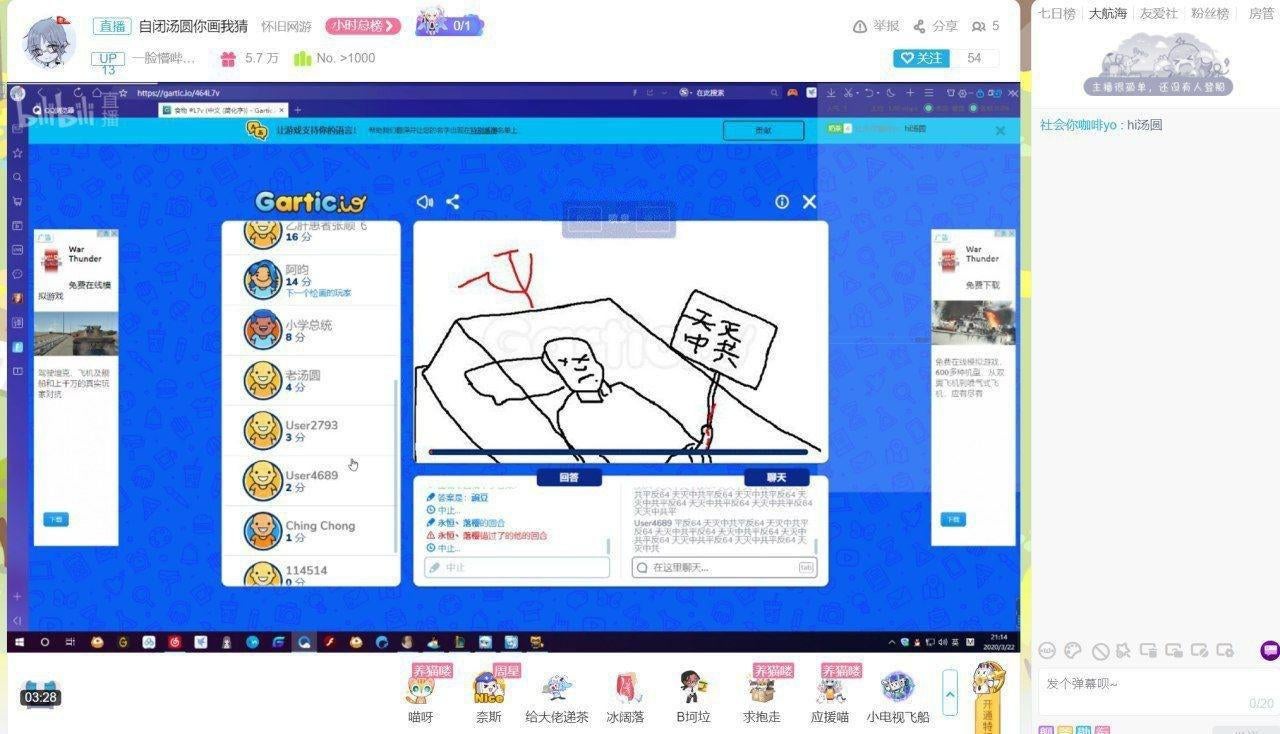
Task: Send the 求抱走 gift
Action: pos(761,694)
